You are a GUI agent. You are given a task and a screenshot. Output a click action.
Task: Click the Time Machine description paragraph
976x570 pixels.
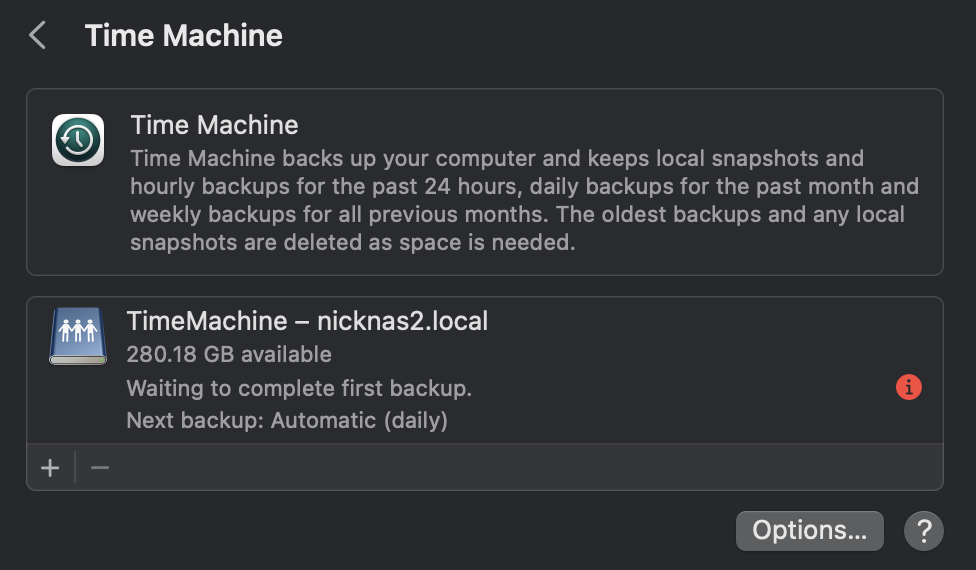(524, 200)
